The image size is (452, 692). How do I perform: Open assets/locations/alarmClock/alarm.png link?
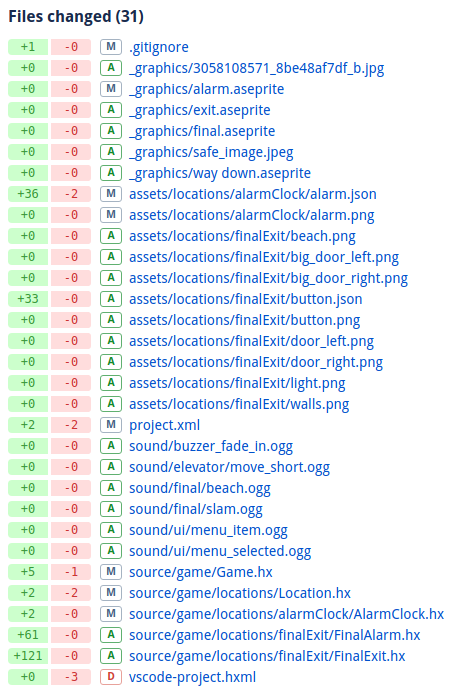252,215
